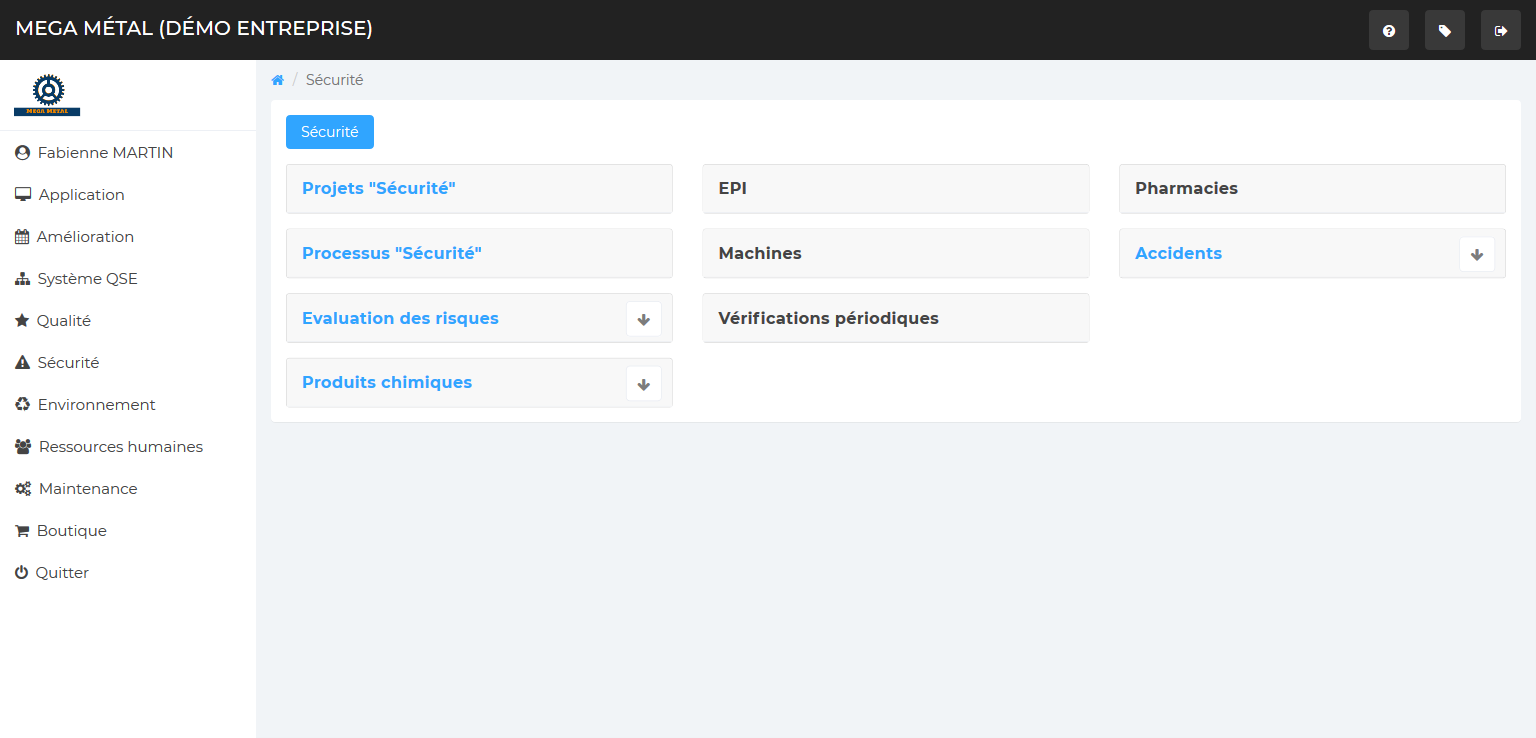Click the star icon beside Qualité
The height and width of the screenshot is (738, 1536).
tap(22, 321)
